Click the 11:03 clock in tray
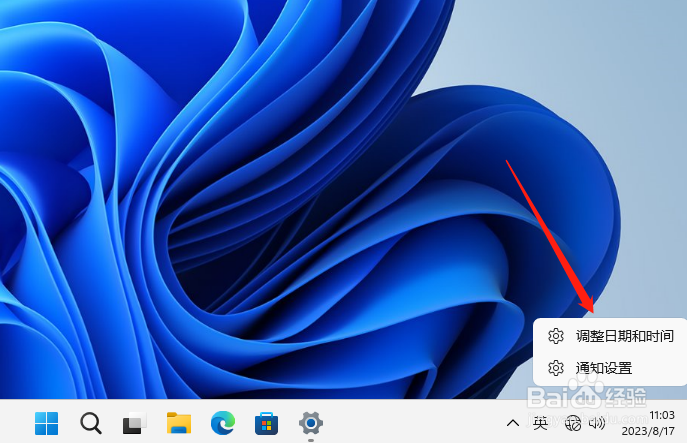The image size is (687, 443). click(x=662, y=415)
